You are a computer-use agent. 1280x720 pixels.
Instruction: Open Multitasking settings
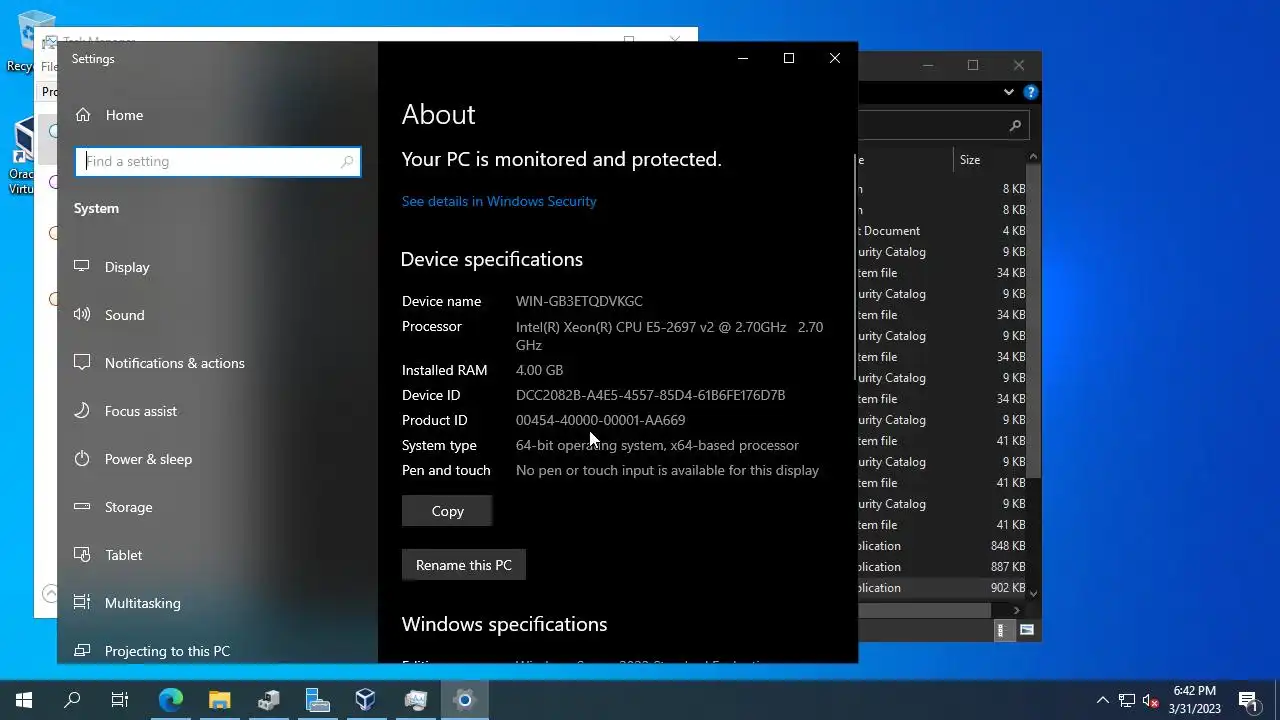click(142, 603)
